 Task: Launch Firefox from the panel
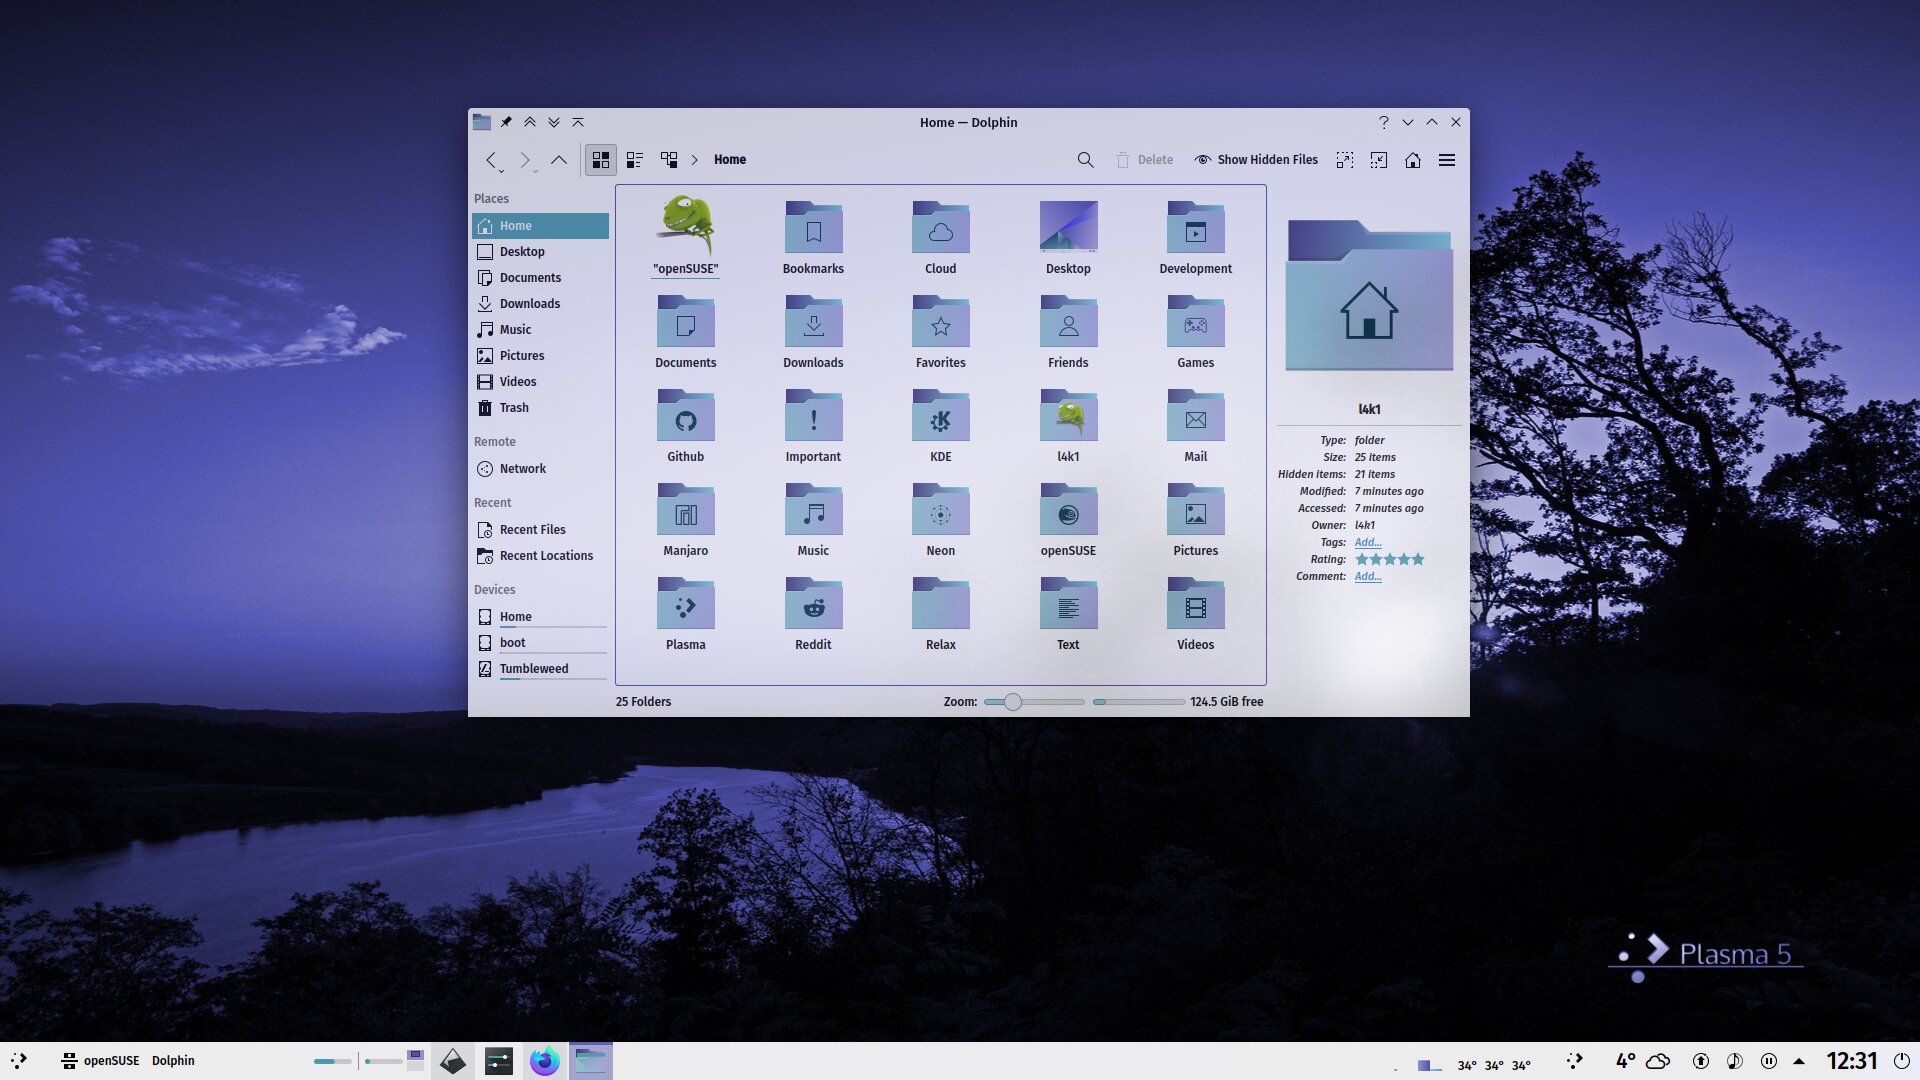545,1061
